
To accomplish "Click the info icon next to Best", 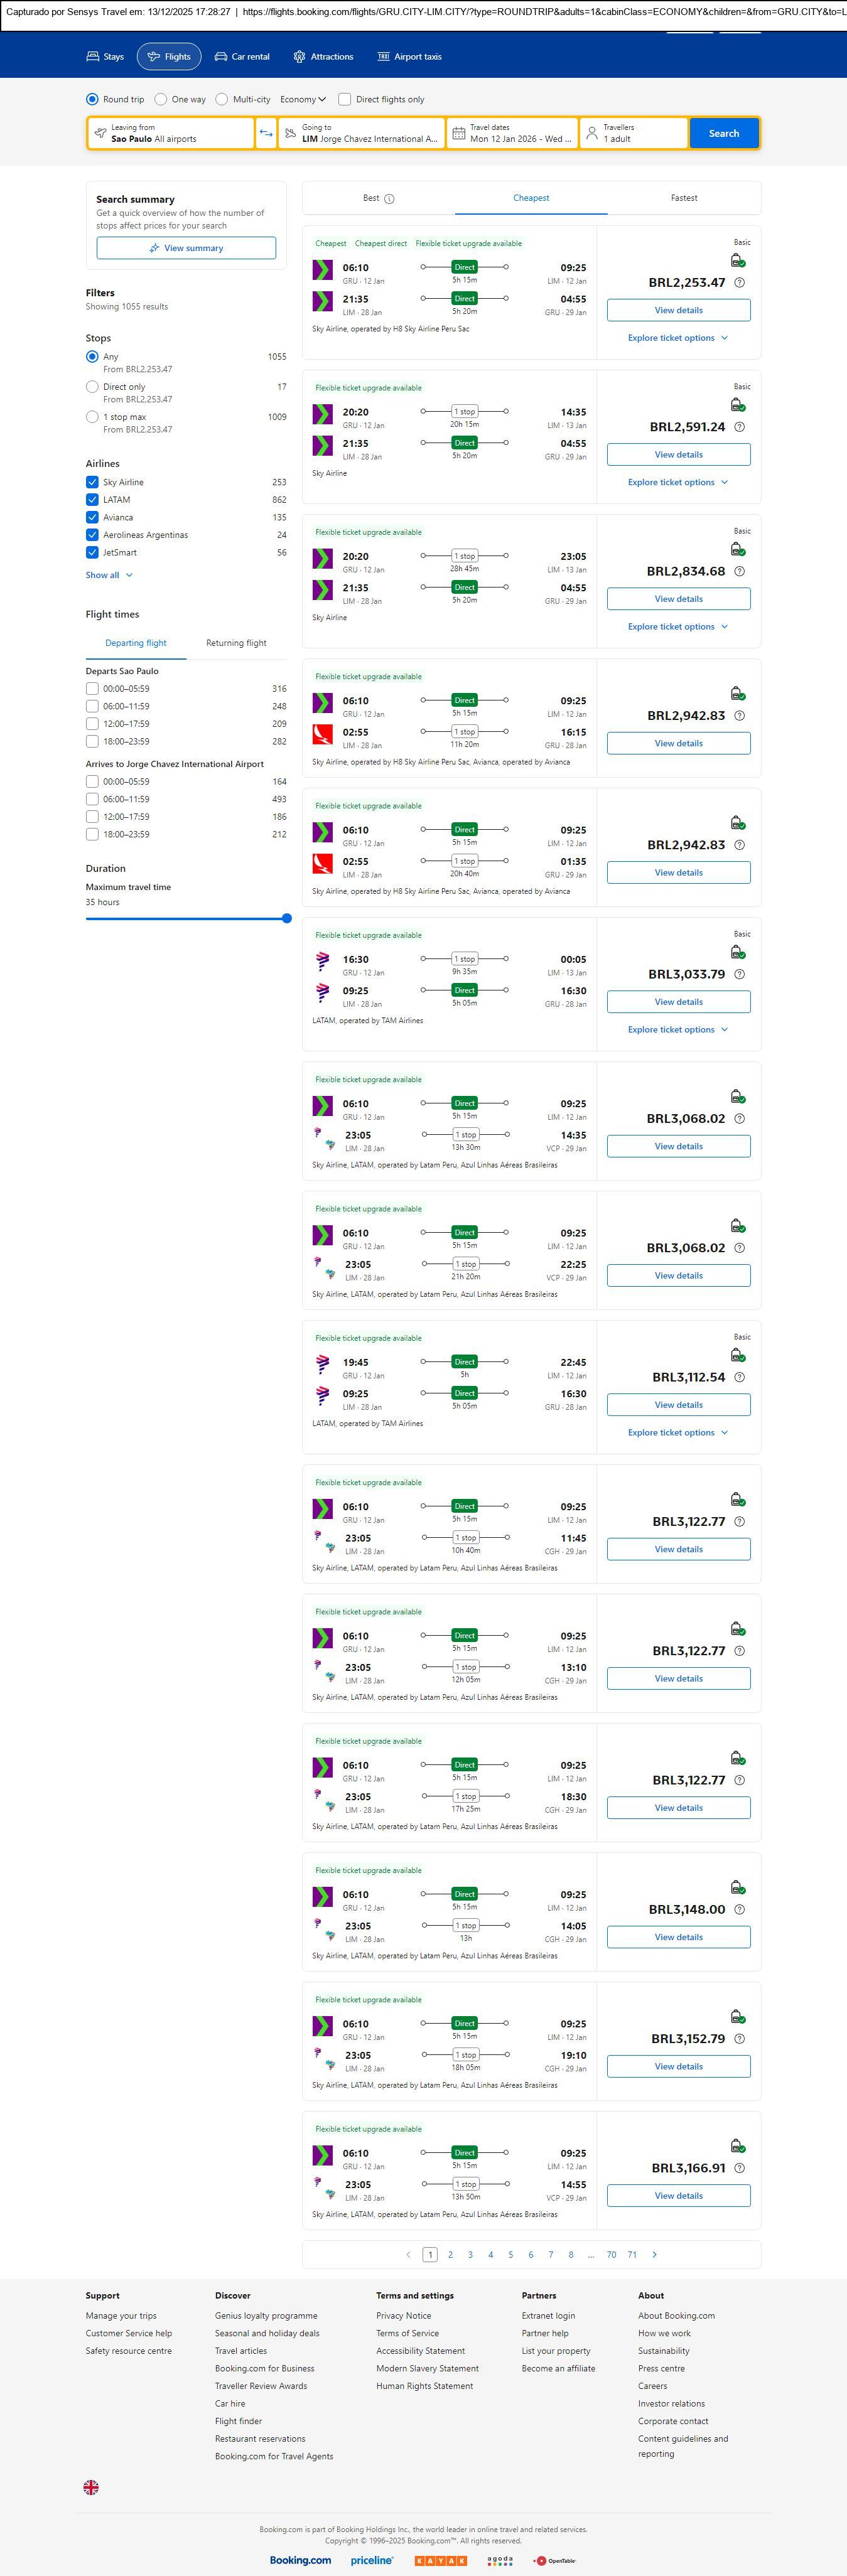I will (390, 199).
